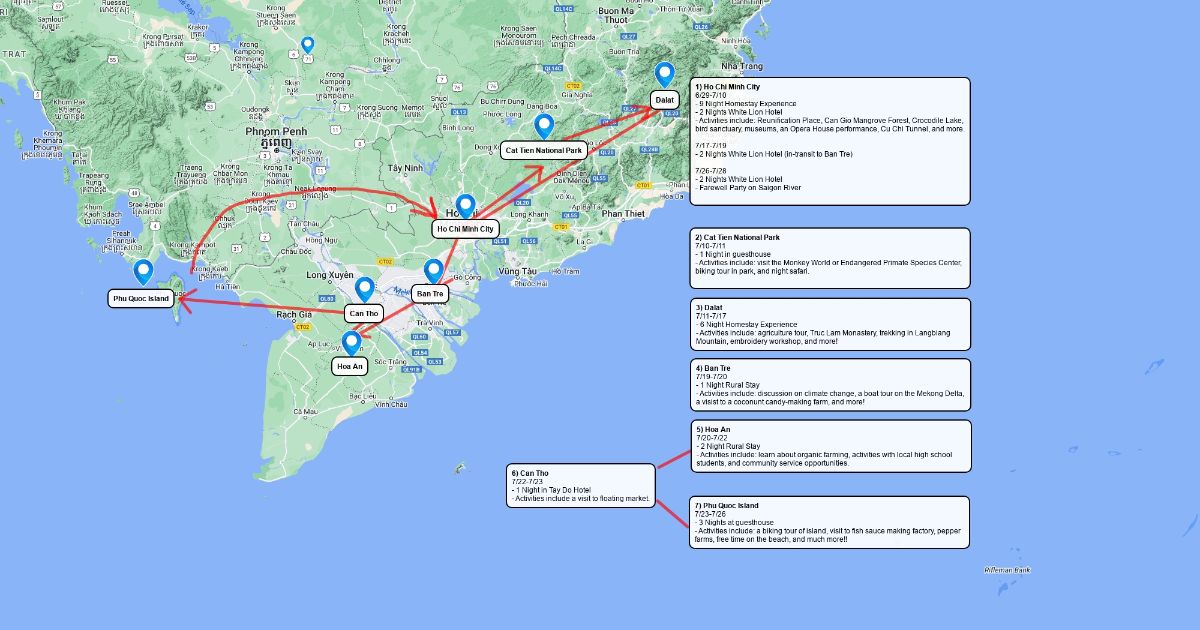Select the 6) Can Tho itinerary box
This screenshot has width=1200, height=630.
click(x=581, y=485)
